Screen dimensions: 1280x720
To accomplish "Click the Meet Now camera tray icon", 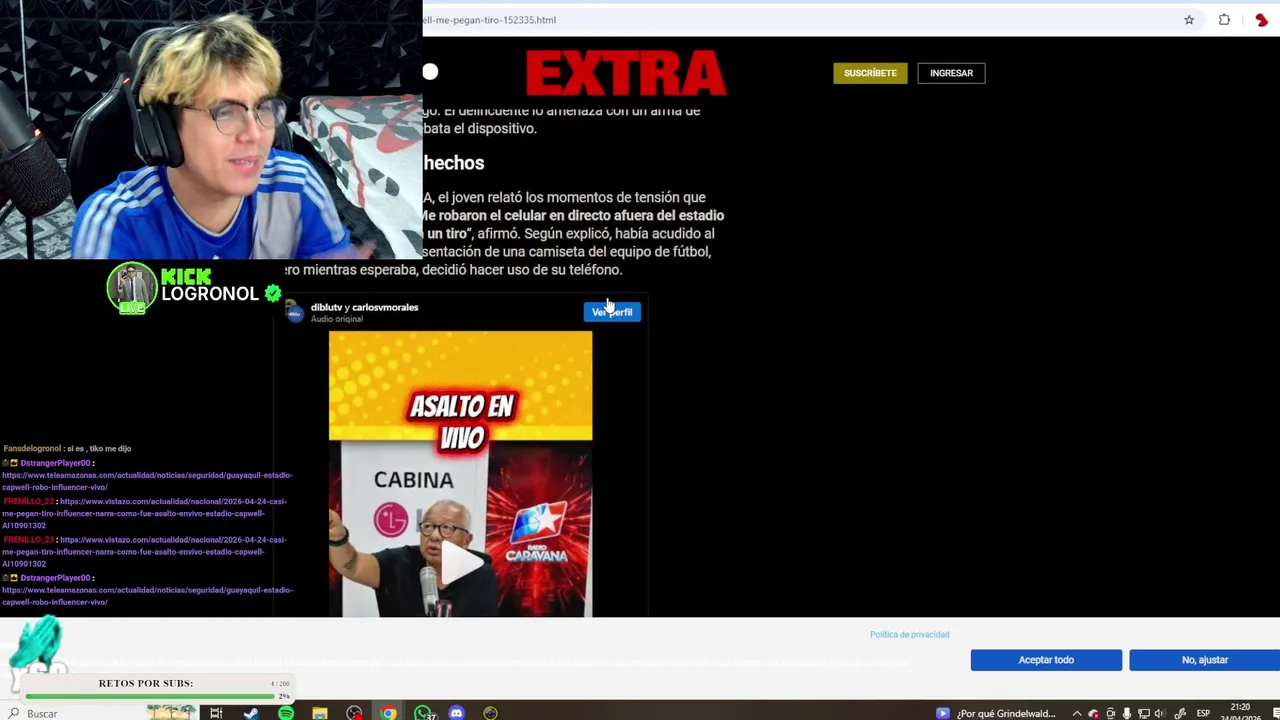I will point(1110,713).
